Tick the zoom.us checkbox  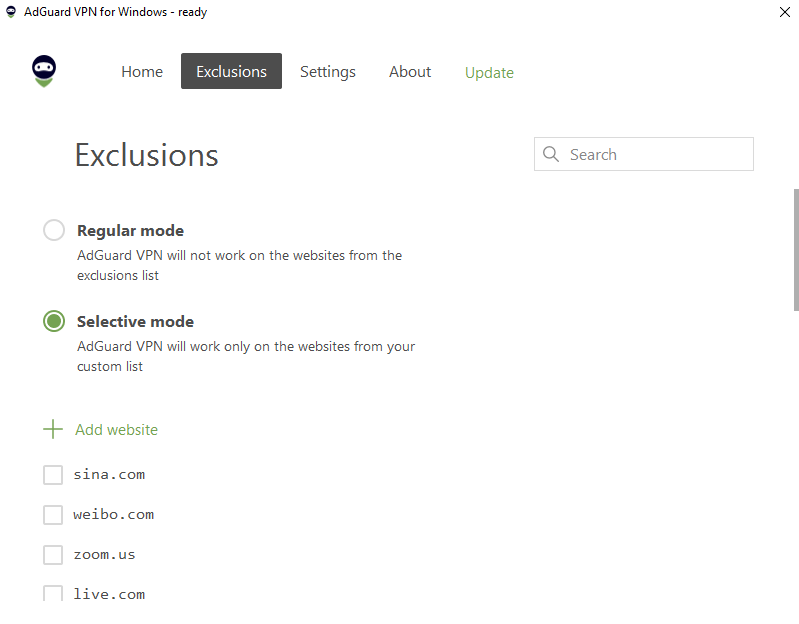click(53, 555)
